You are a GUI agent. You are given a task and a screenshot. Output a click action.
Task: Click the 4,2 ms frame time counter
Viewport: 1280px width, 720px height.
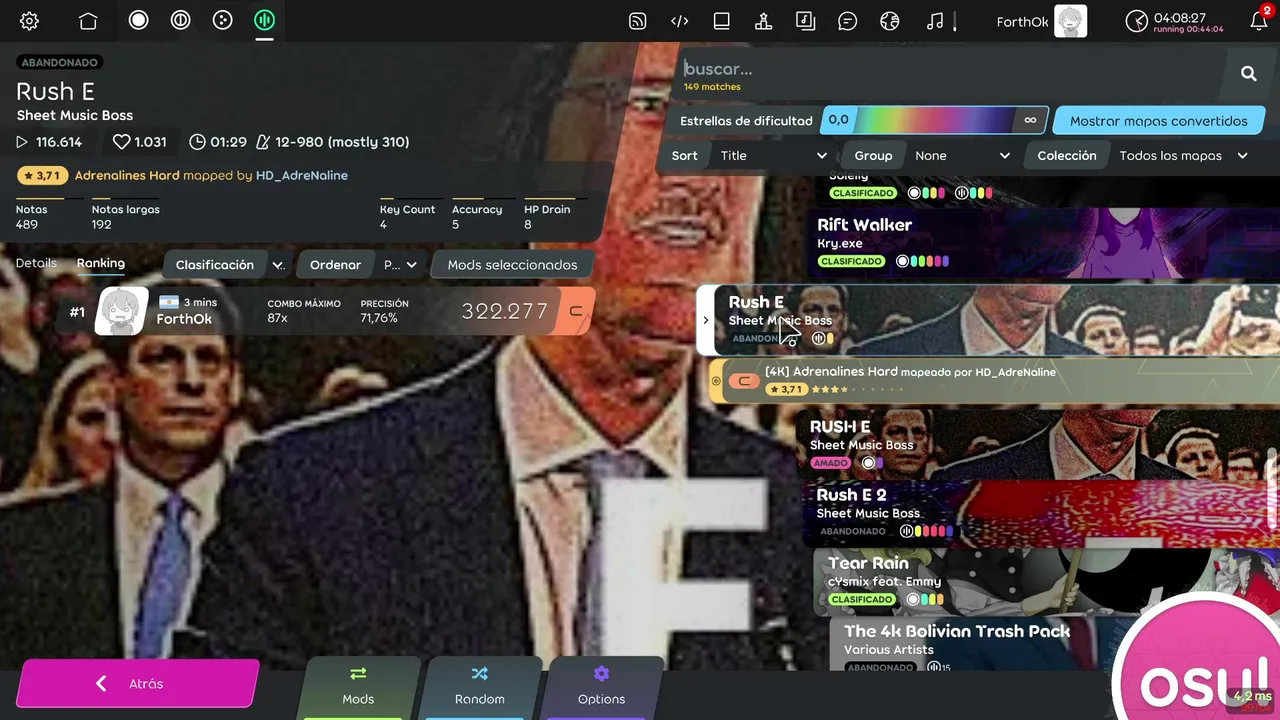[x=1251, y=696]
